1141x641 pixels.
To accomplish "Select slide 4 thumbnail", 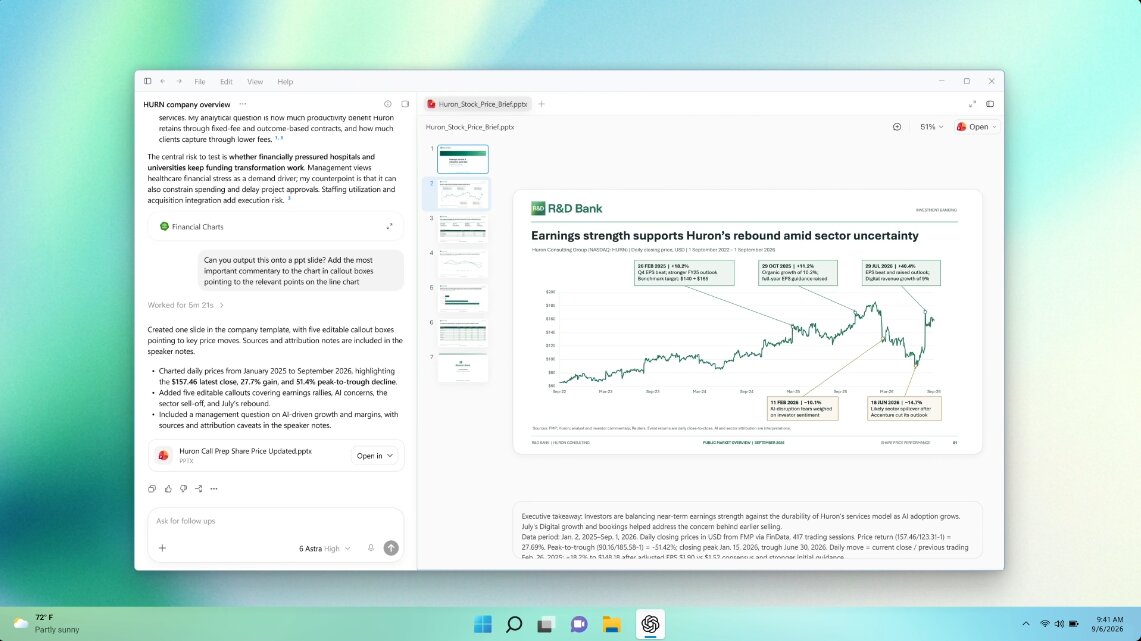I will pyautogui.click(x=463, y=263).
